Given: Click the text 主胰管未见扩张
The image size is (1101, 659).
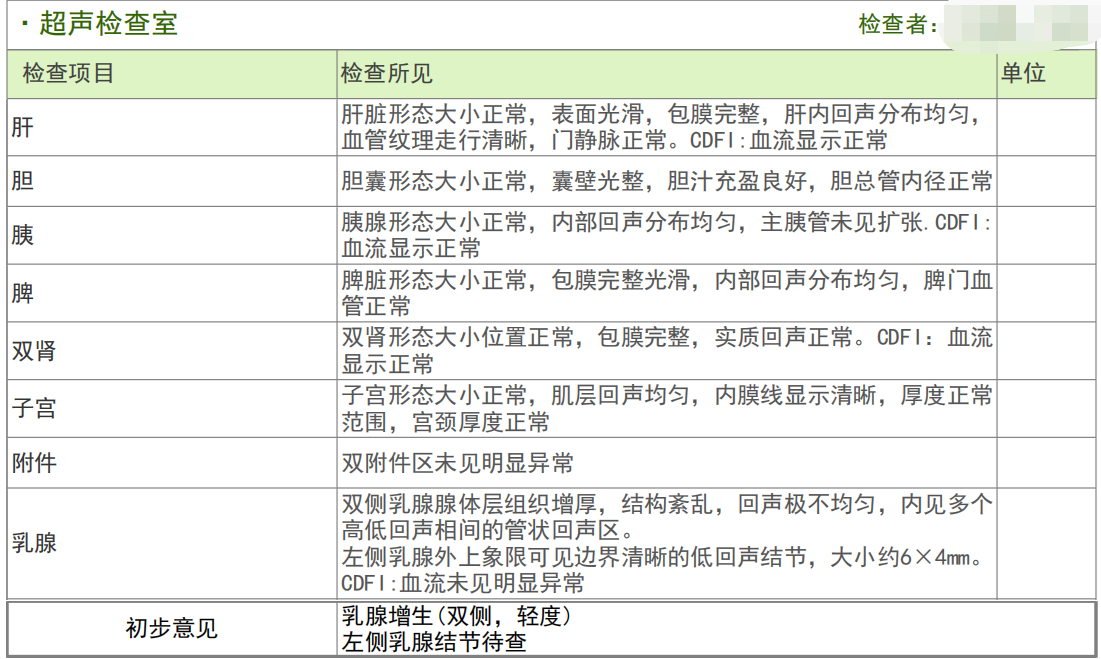Looking at the screenshot, I should tap(842, 222).
